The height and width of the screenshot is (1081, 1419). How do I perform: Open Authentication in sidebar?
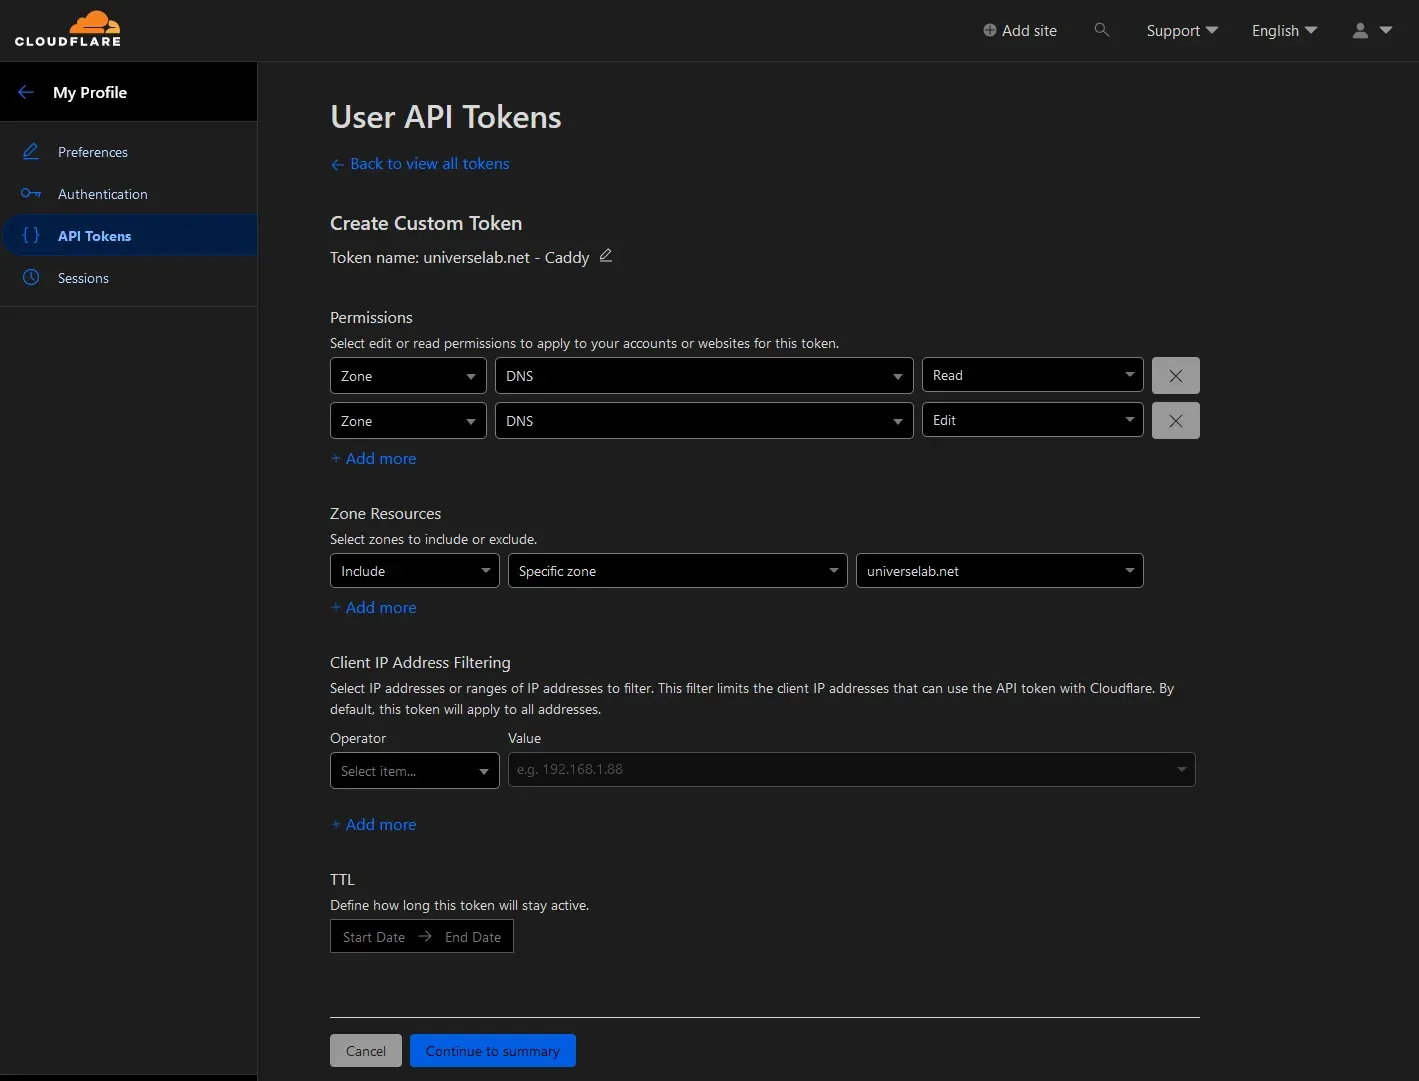103,194
